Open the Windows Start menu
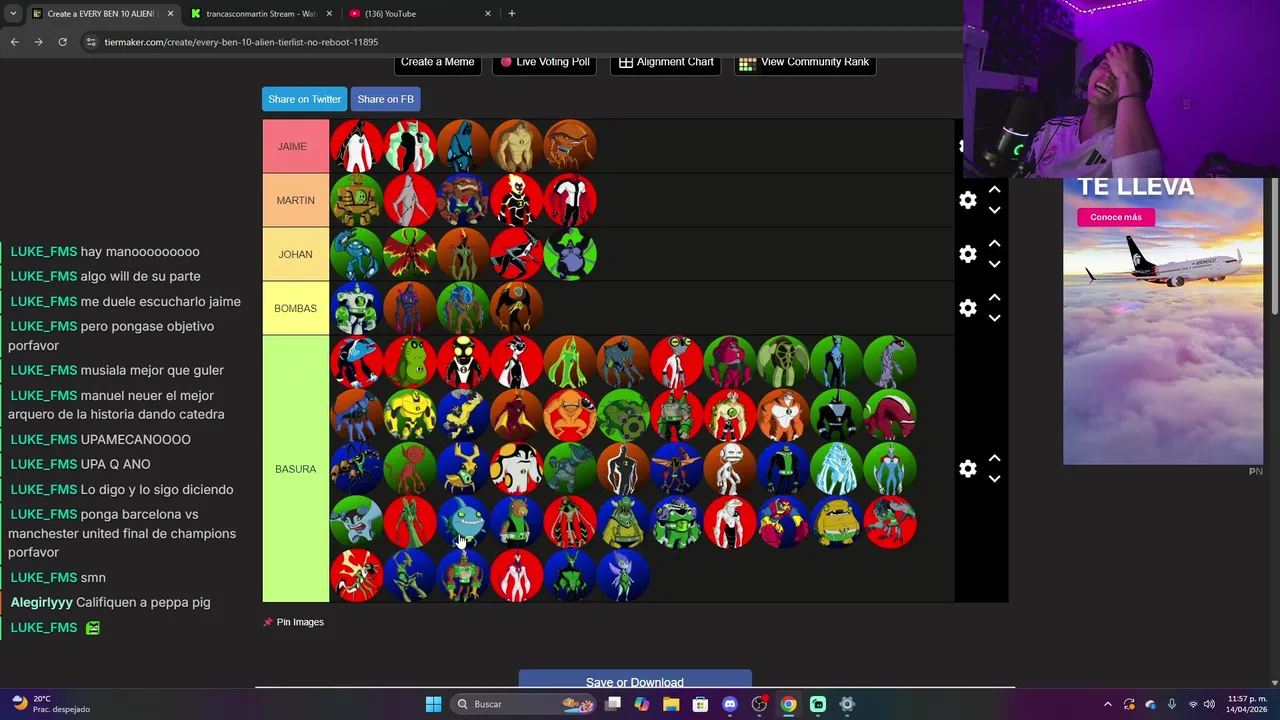This screenshot has height=720, width=1280. point(433,704)
